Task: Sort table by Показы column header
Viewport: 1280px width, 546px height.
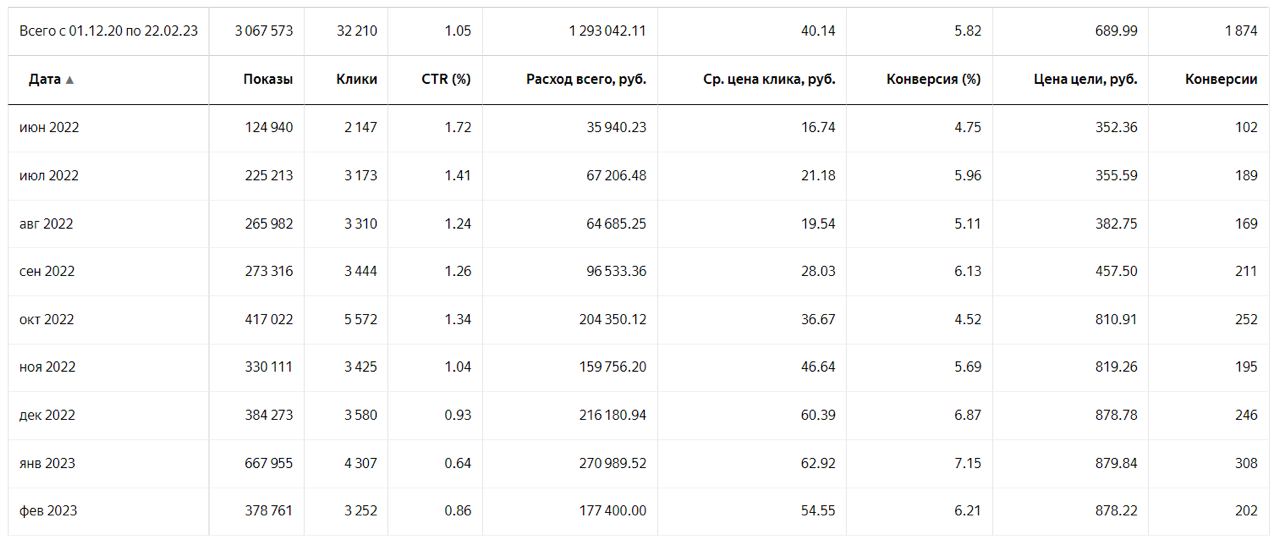Action: [x=267, y=80]
